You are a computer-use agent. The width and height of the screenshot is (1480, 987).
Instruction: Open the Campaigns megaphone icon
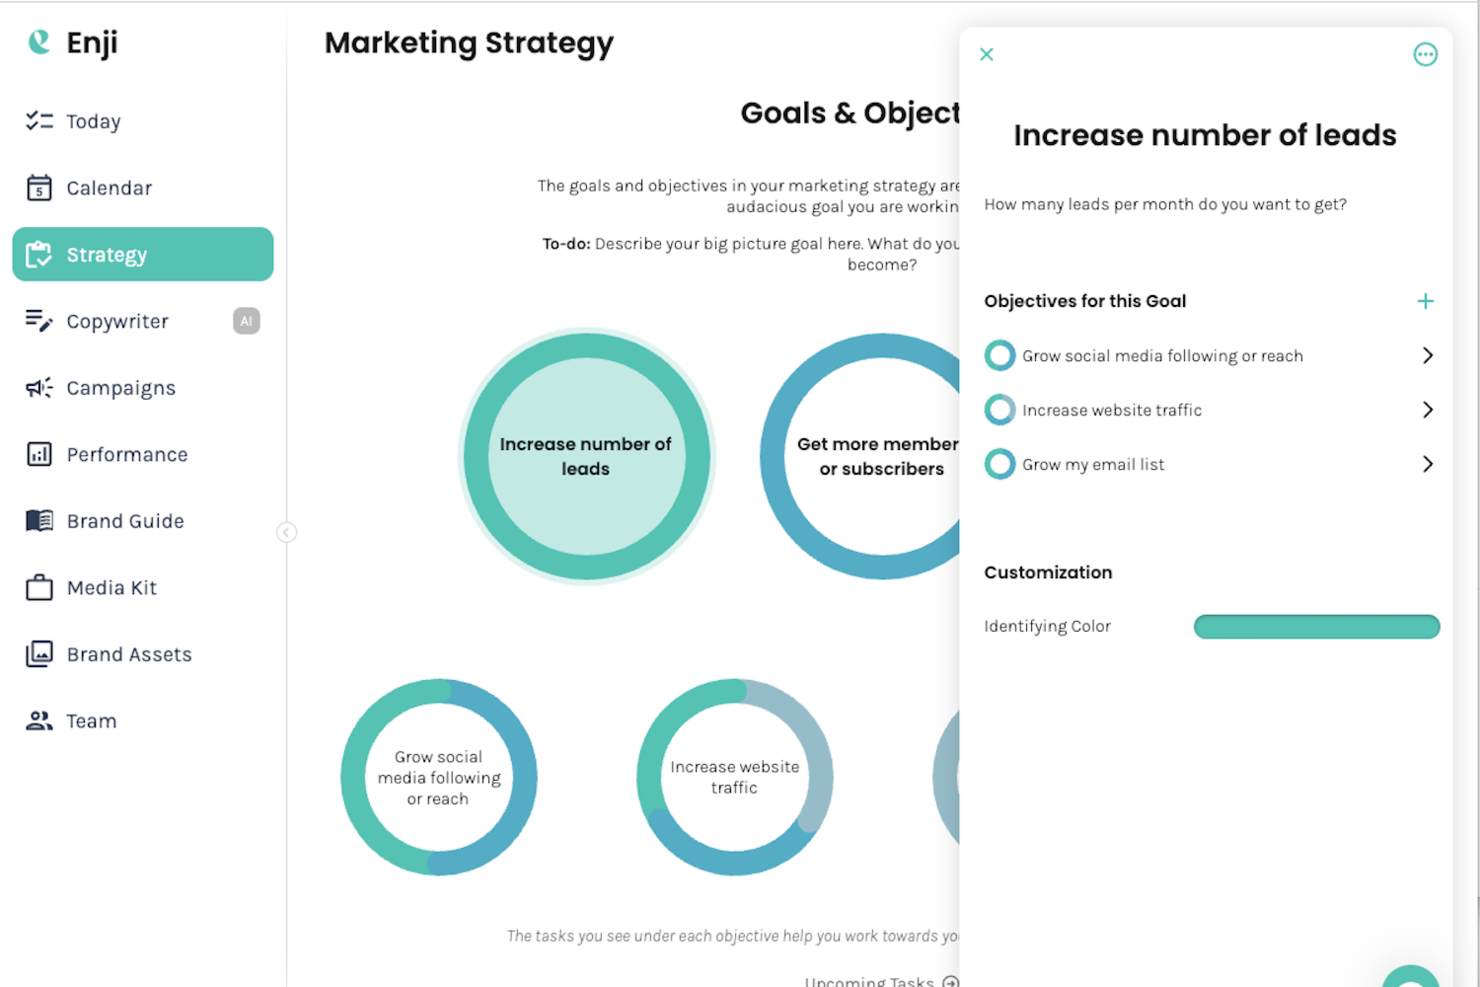[x=38, y=387]
